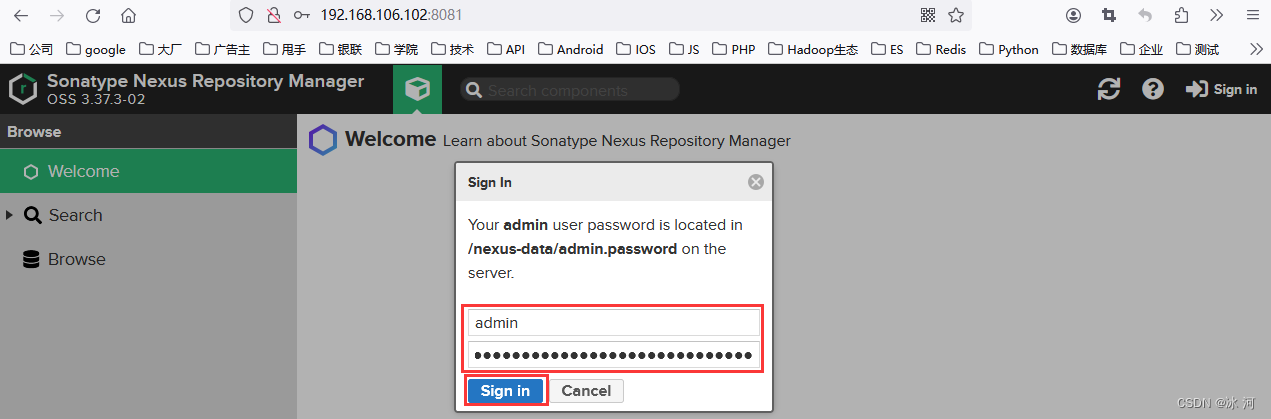This screenshot has width=1271, height=419.
Task: Open the browser extensions puzzle icon
Action: 1181,15
